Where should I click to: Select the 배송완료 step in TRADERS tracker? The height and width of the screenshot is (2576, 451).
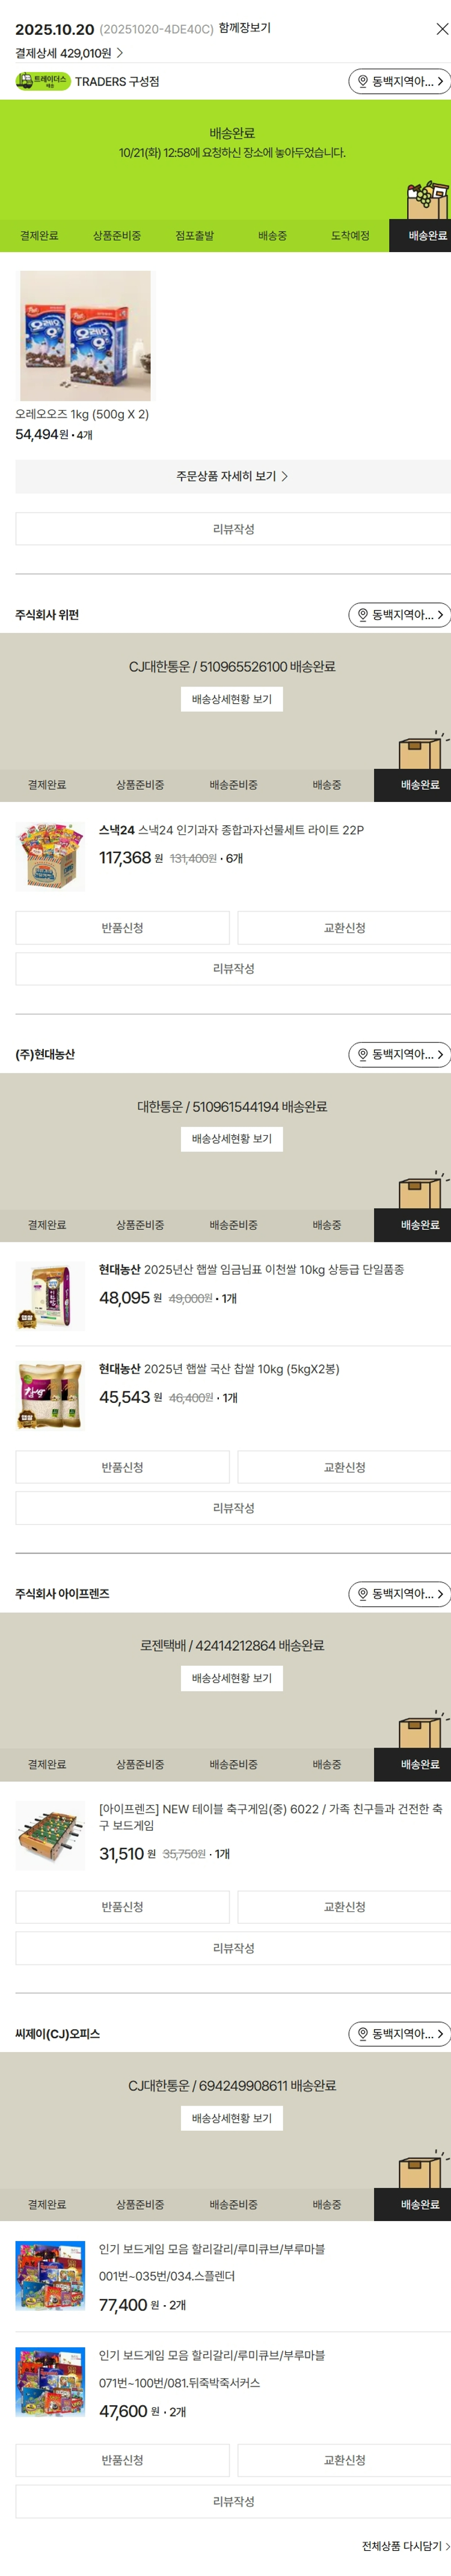click(x=427, y=236)
